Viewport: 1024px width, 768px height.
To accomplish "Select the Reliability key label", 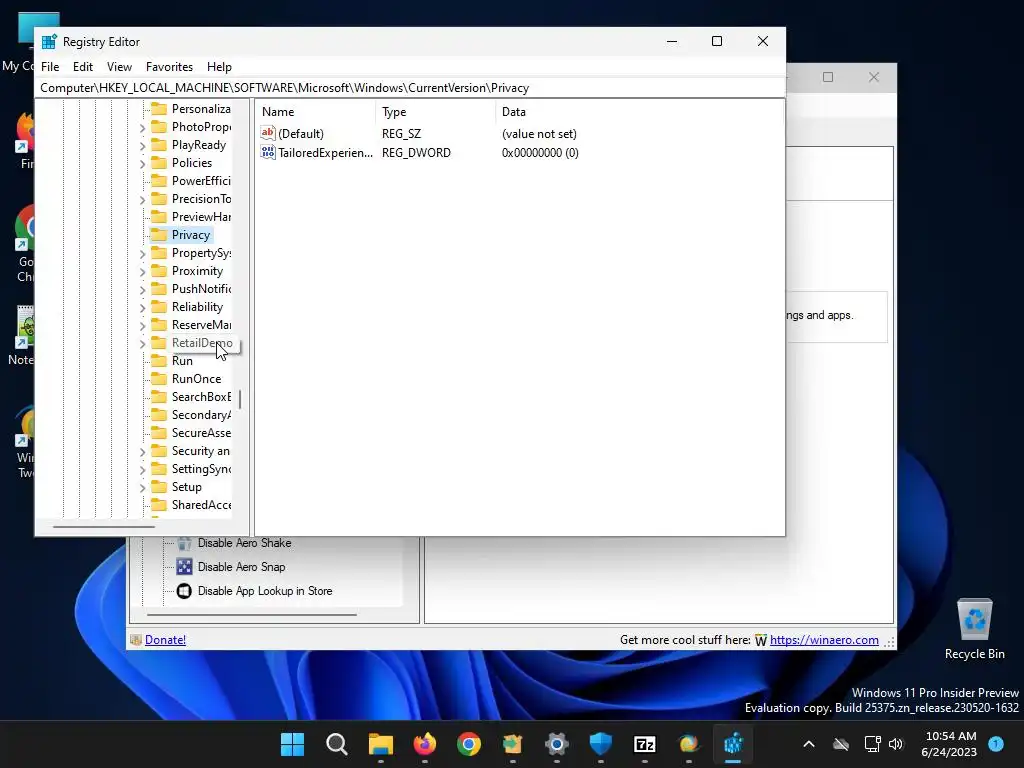I will 197,307.
